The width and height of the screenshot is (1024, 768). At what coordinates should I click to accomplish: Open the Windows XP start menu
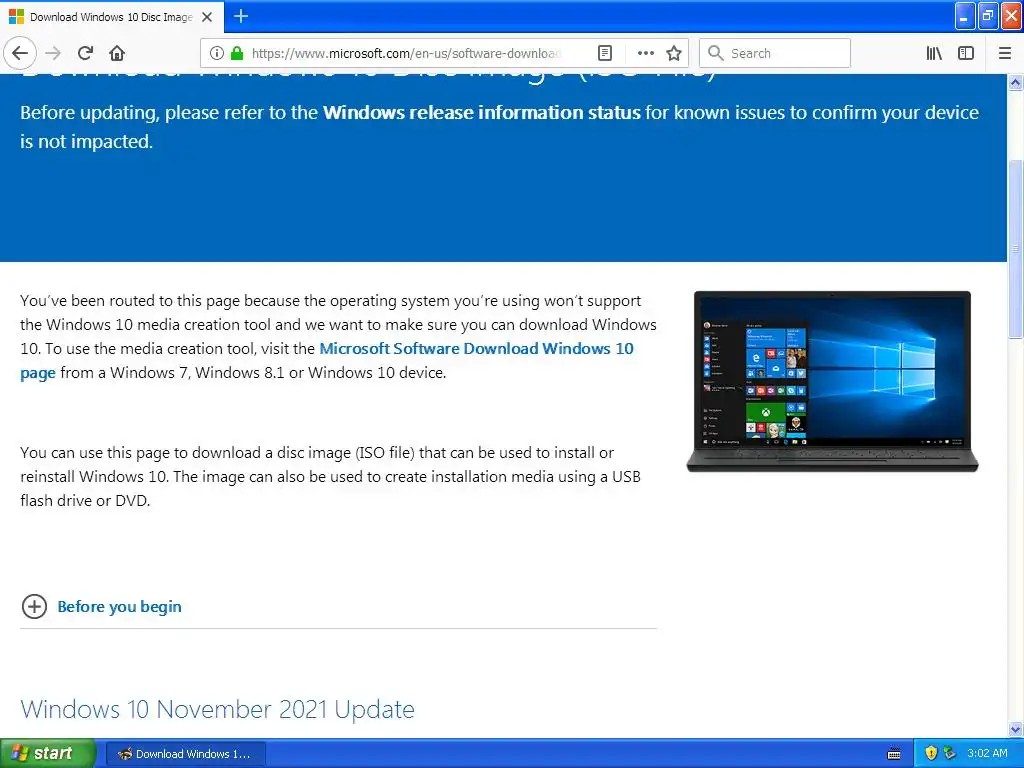[x=48, y=754]
